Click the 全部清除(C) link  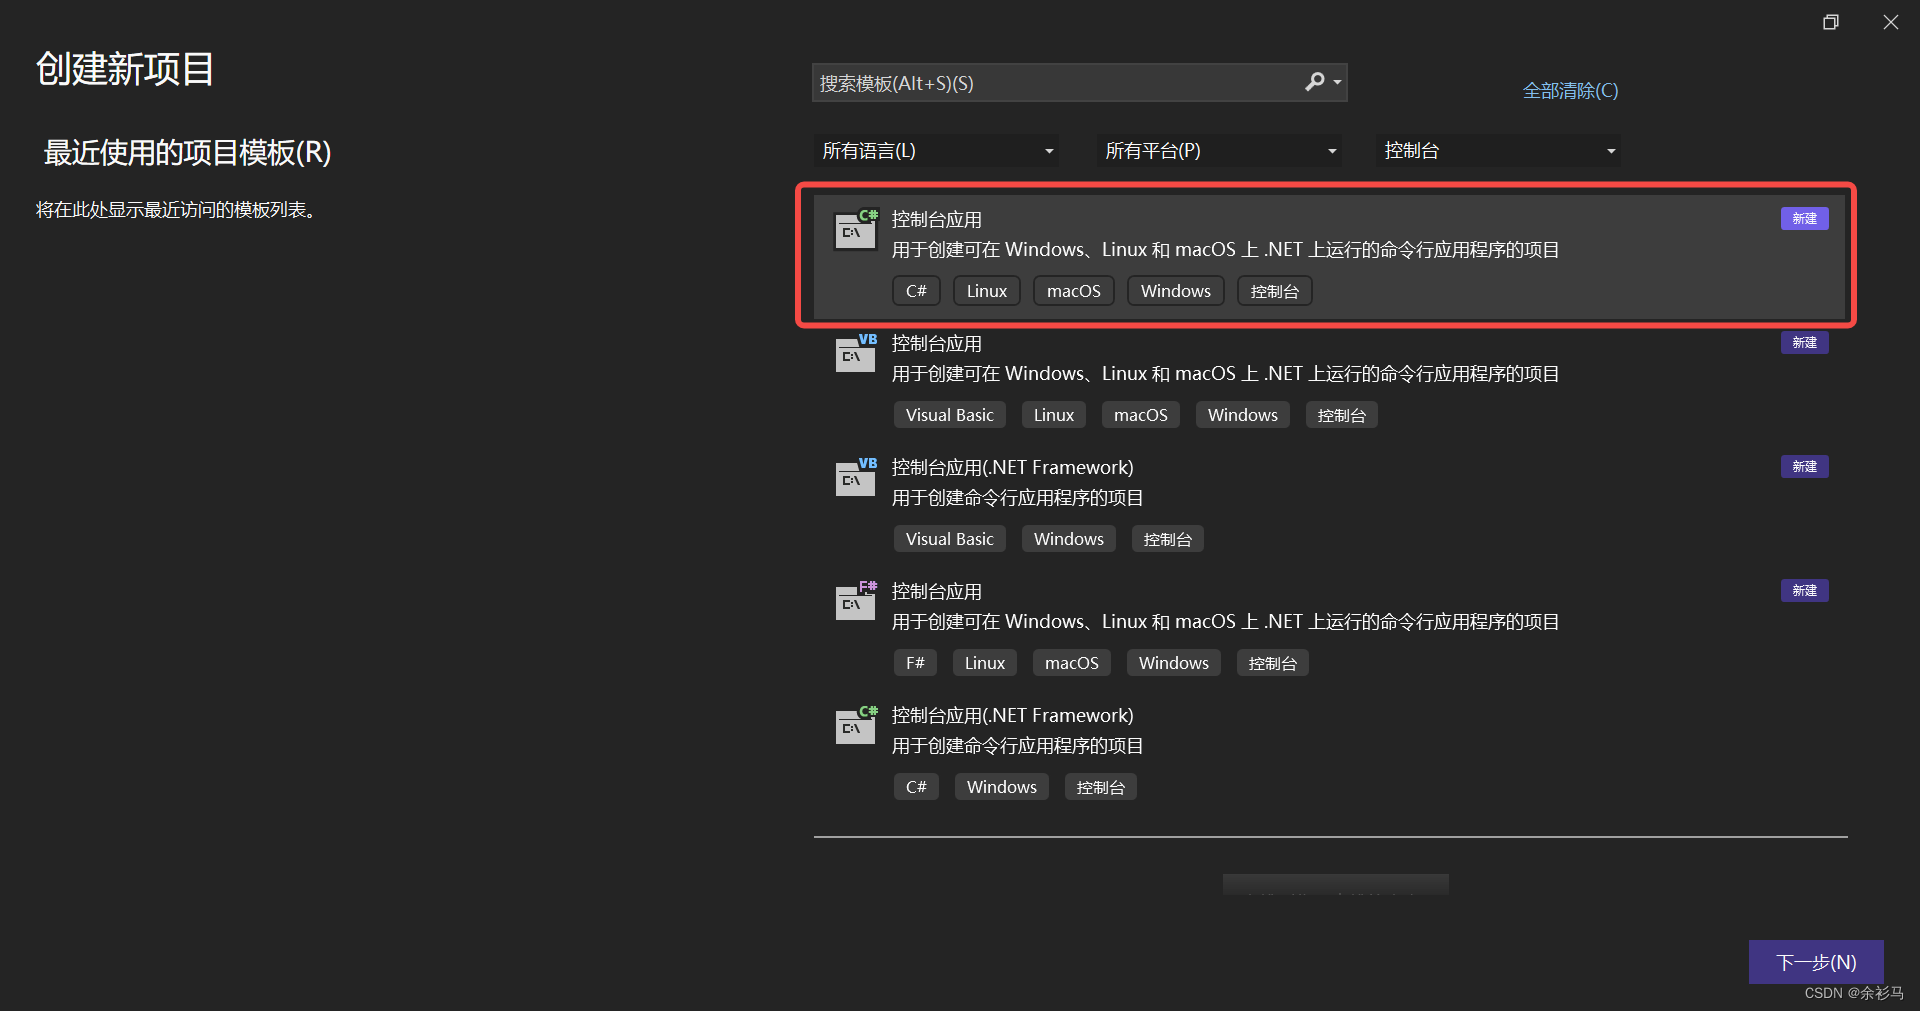[x=1570, y=91]
